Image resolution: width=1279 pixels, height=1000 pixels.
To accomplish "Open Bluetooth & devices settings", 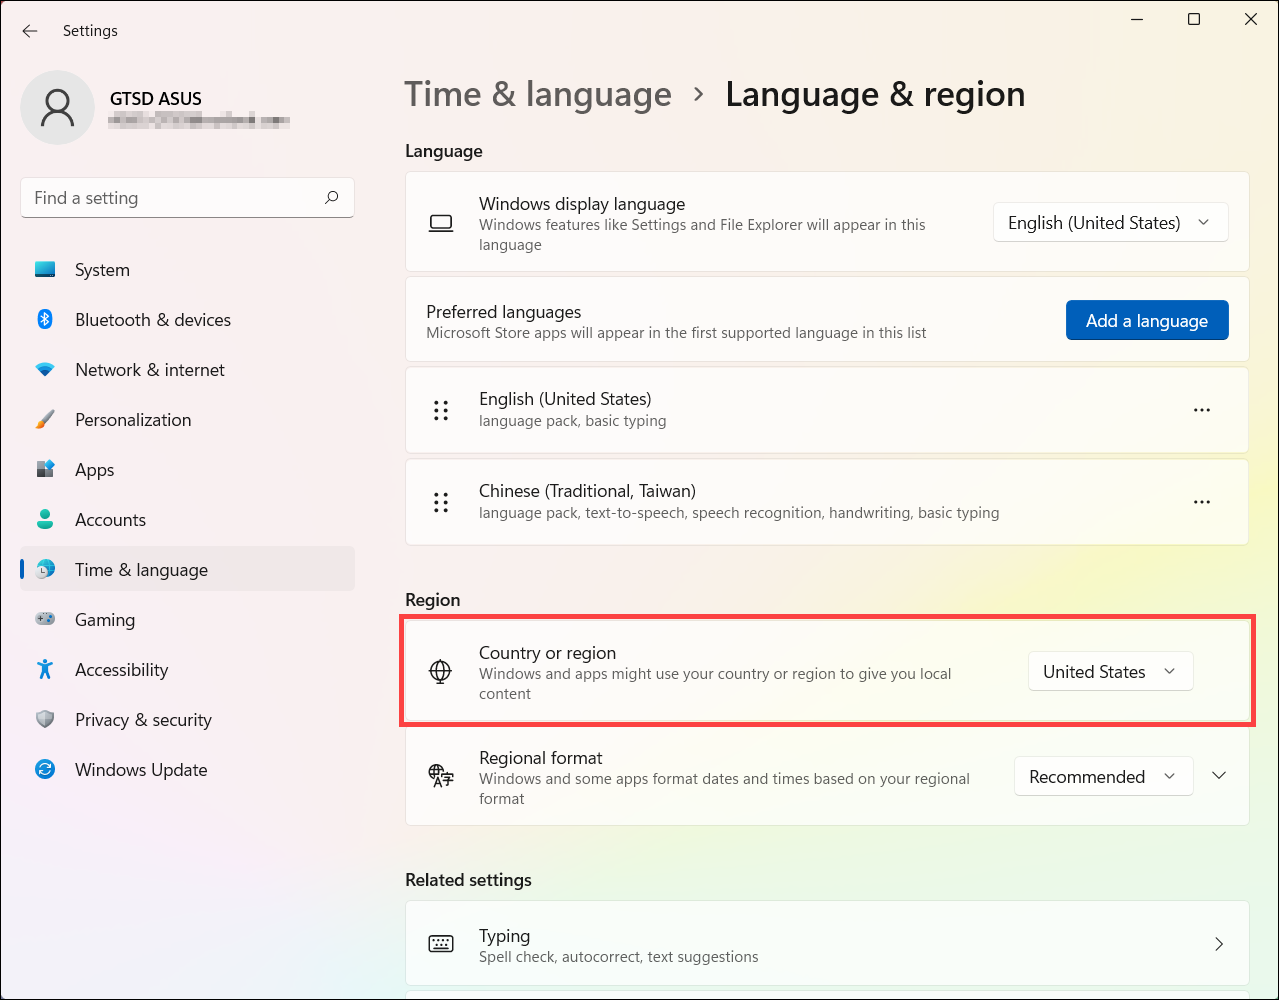I will (x=187, y=320).
